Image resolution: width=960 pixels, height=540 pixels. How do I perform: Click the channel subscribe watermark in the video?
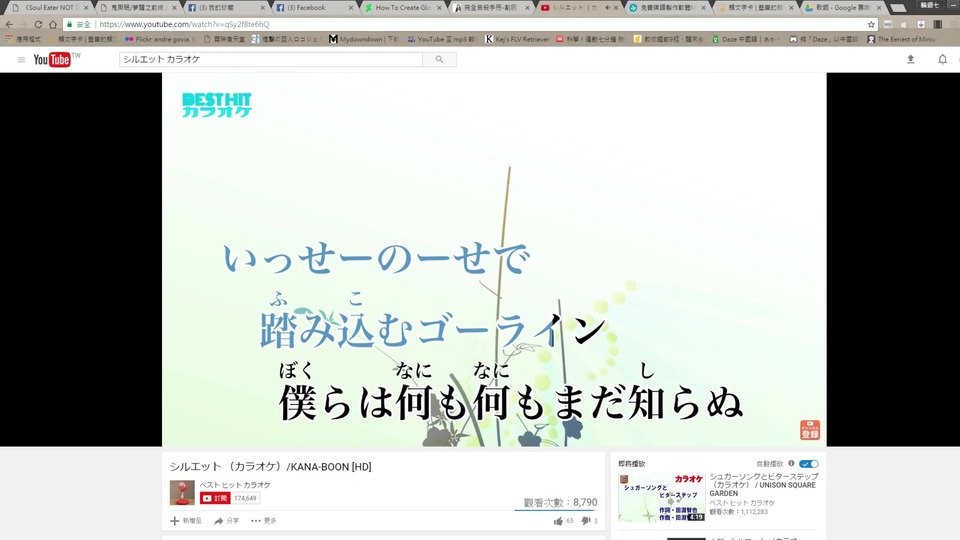809,430
